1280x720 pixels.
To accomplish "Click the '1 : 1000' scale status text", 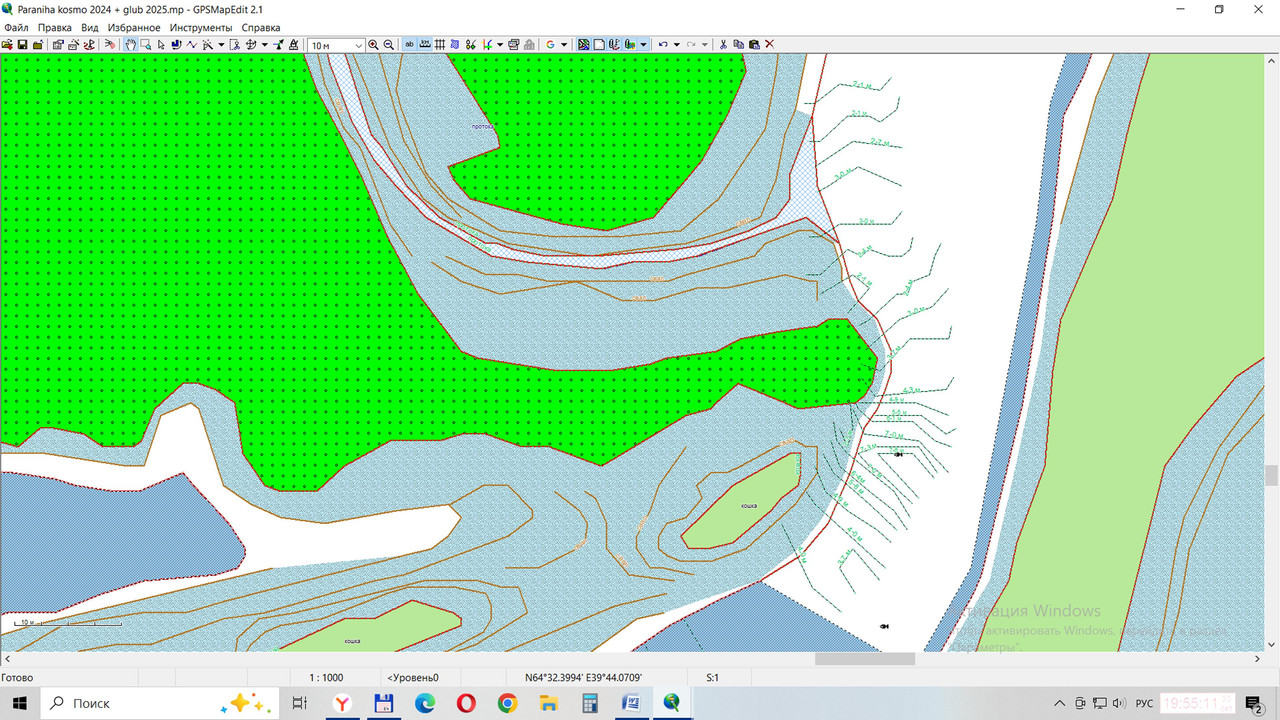I will pyautogui.click(x=326, y=678).
